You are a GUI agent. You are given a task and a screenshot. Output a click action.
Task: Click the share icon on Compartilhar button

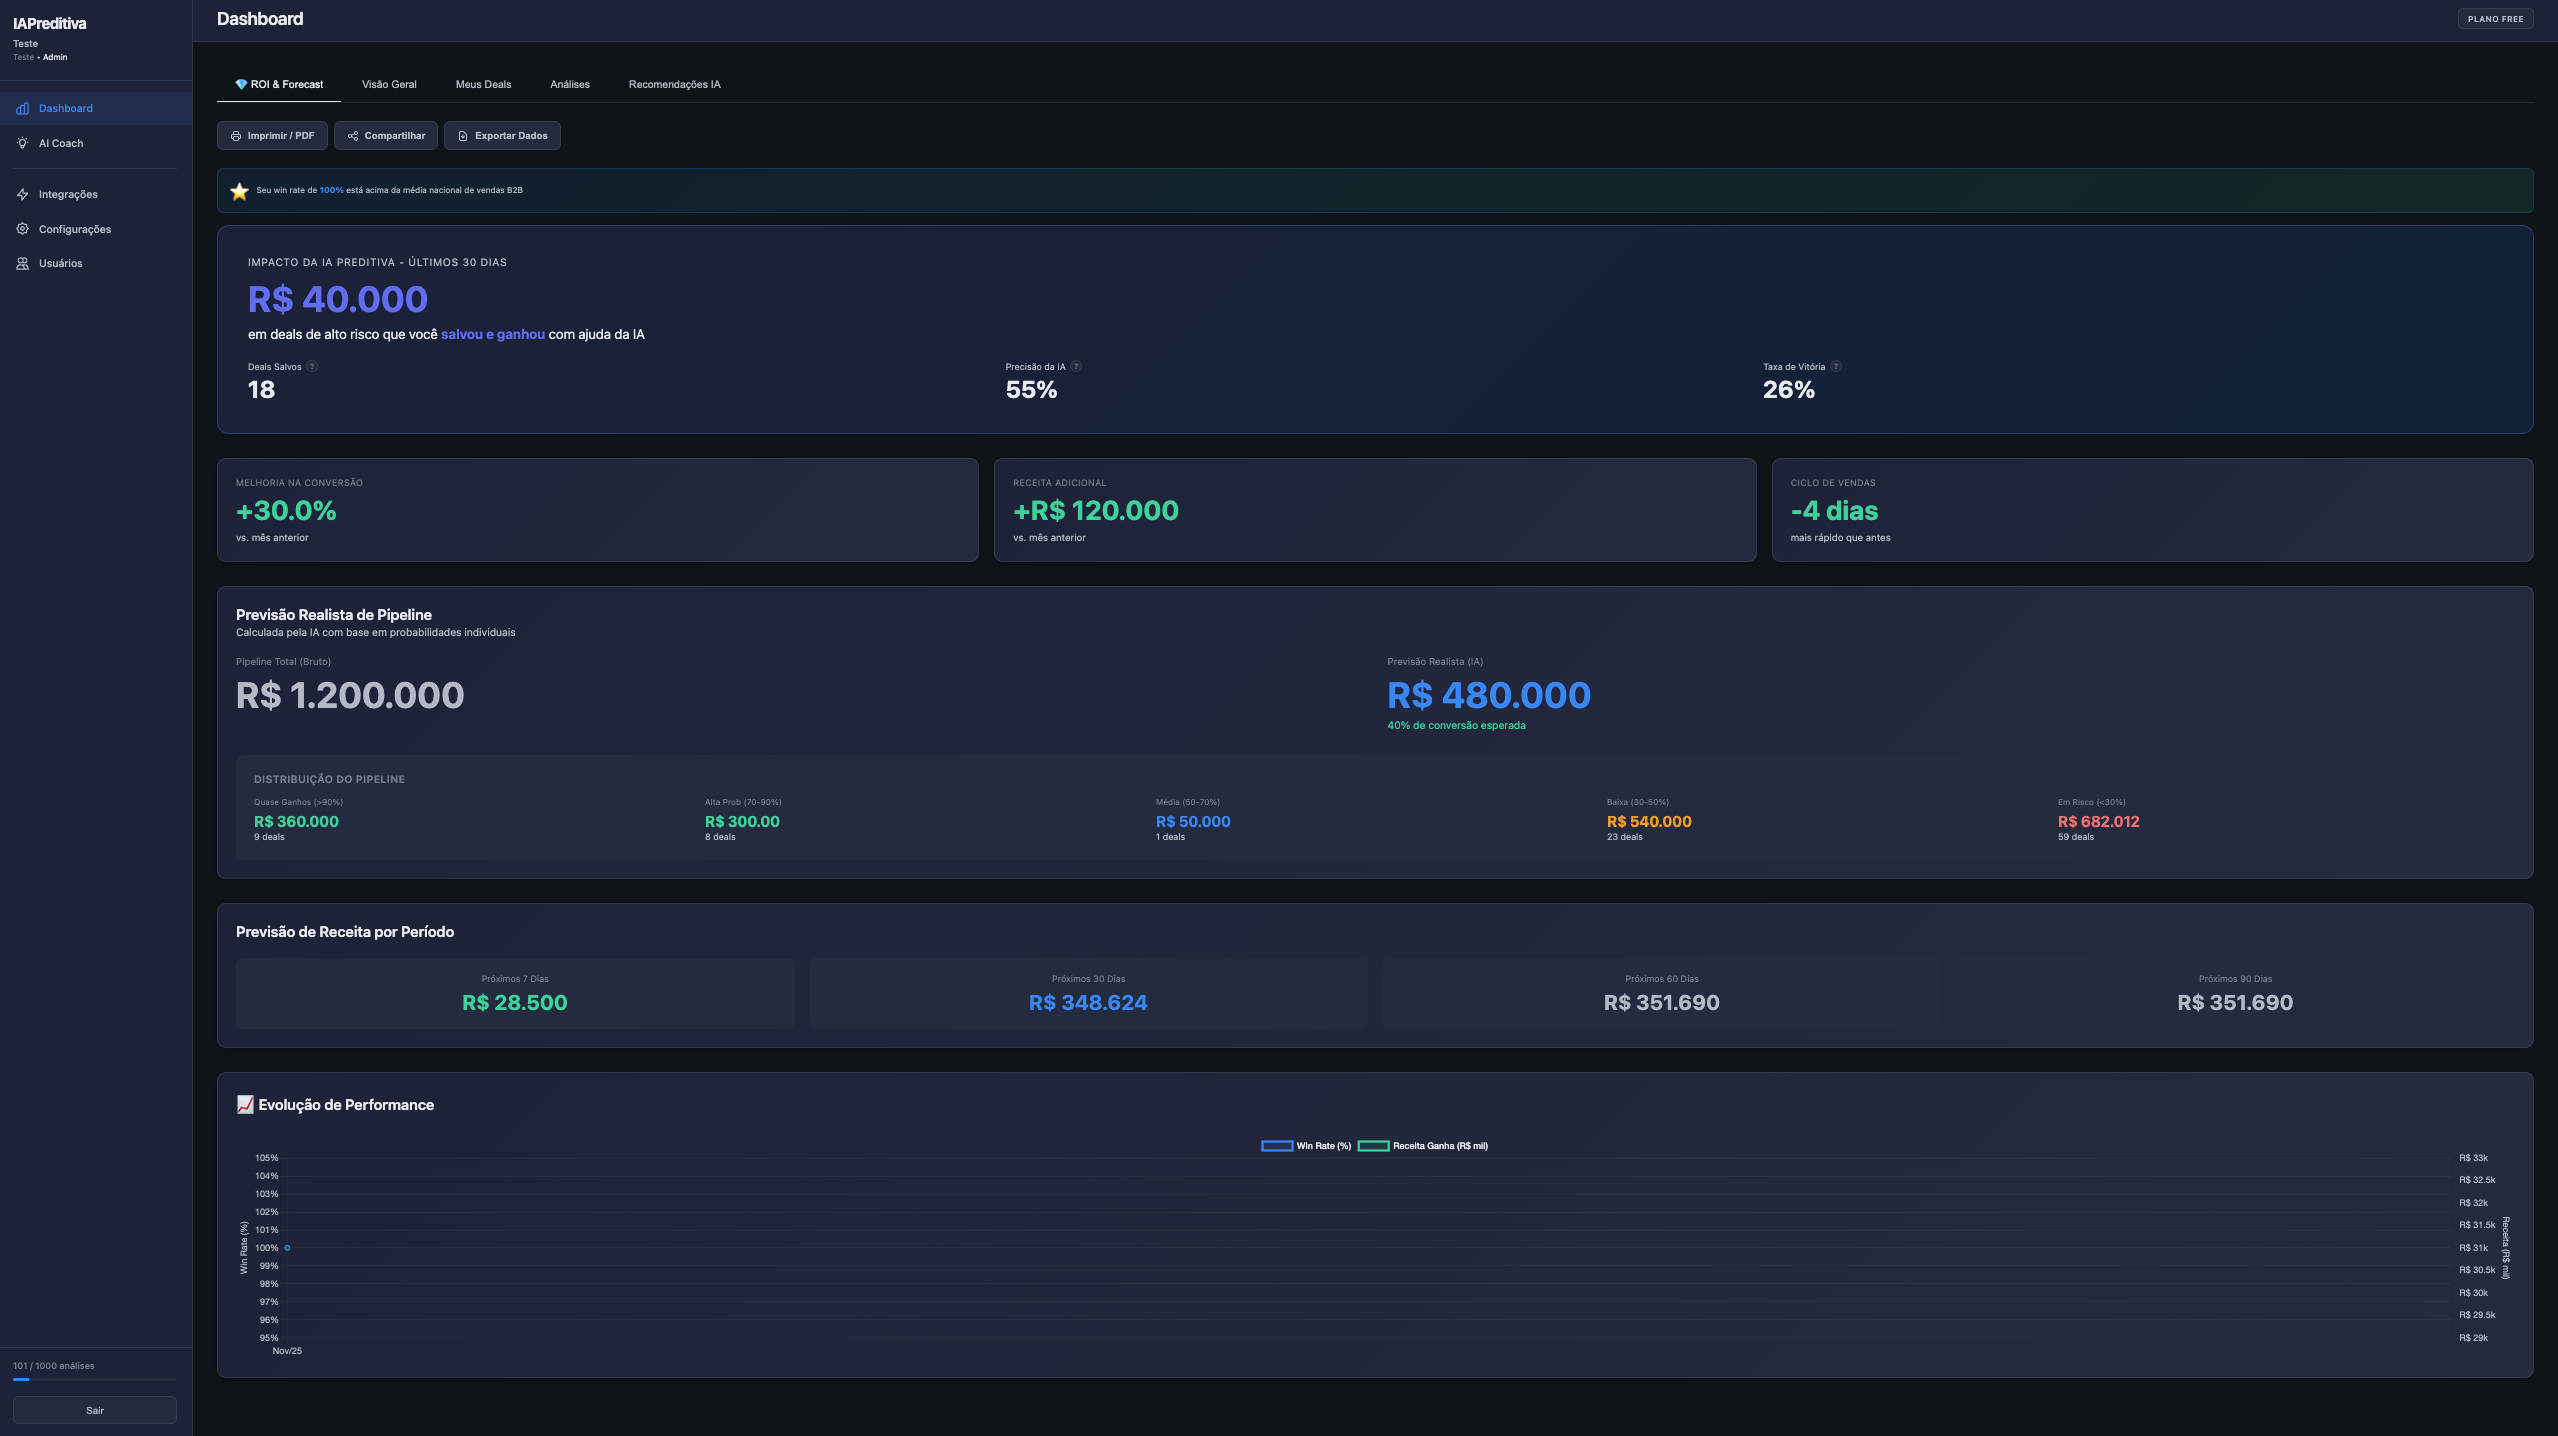(x=354, y=135)
